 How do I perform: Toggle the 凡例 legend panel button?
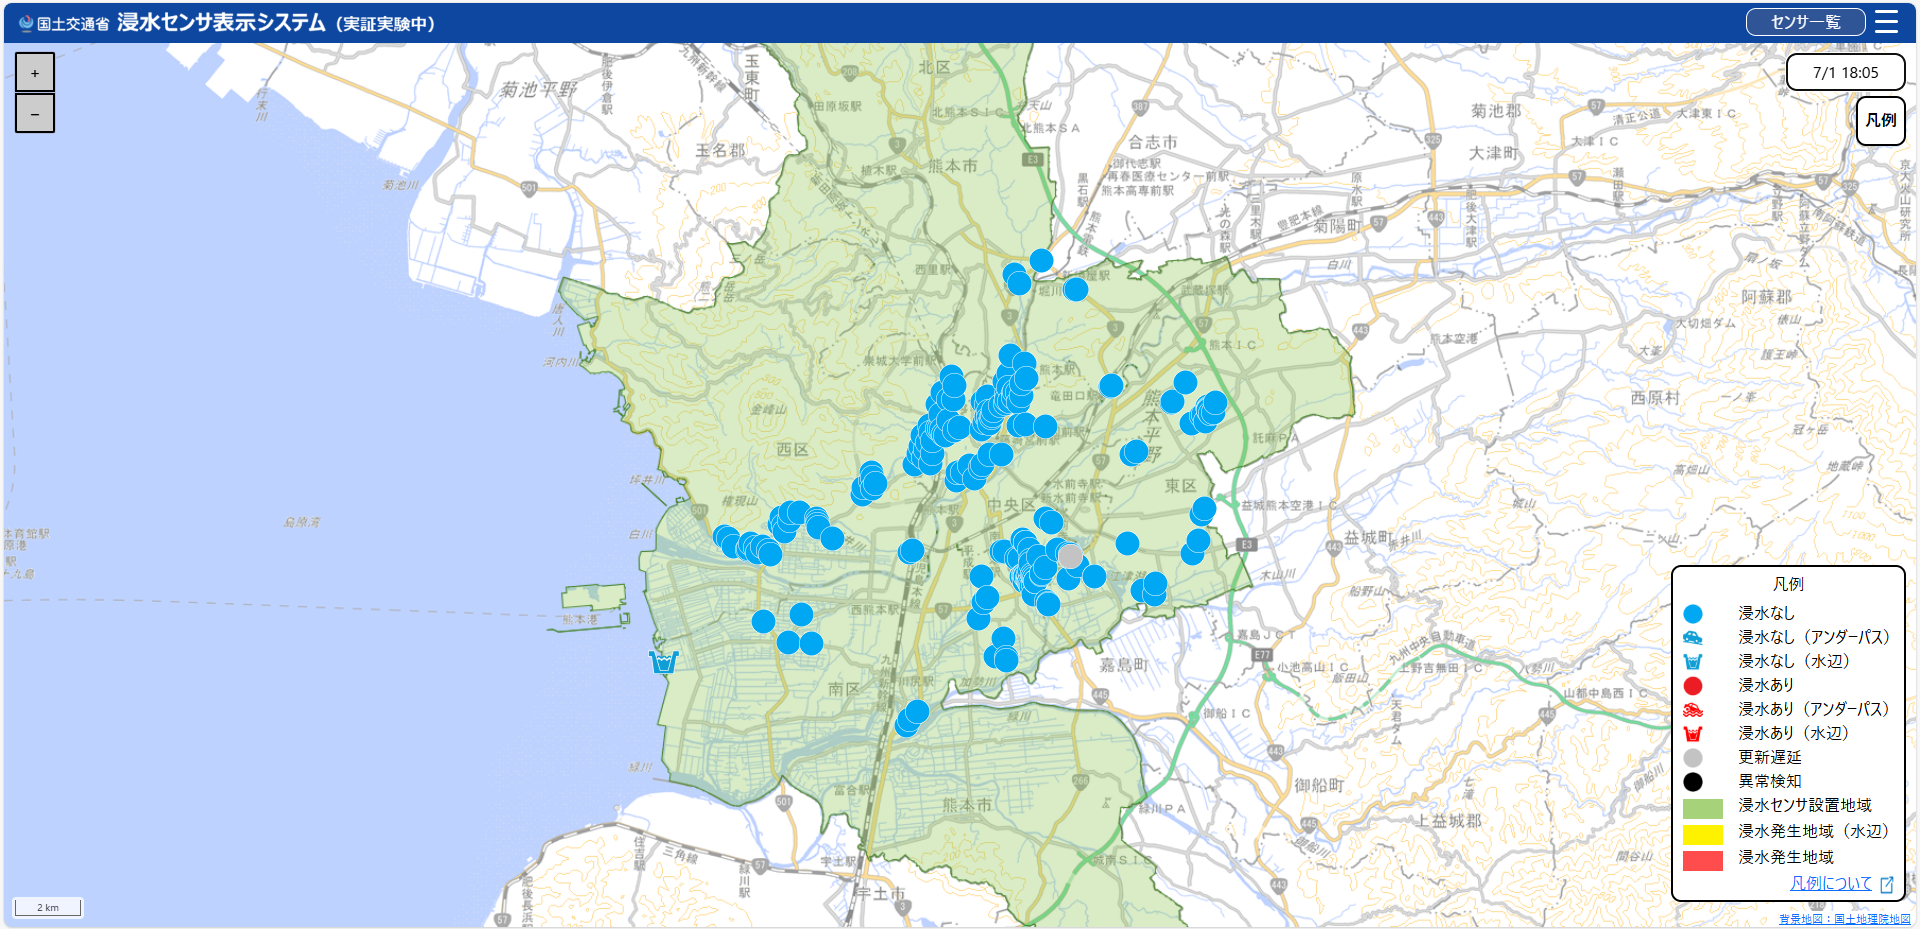coord(1881,120)
